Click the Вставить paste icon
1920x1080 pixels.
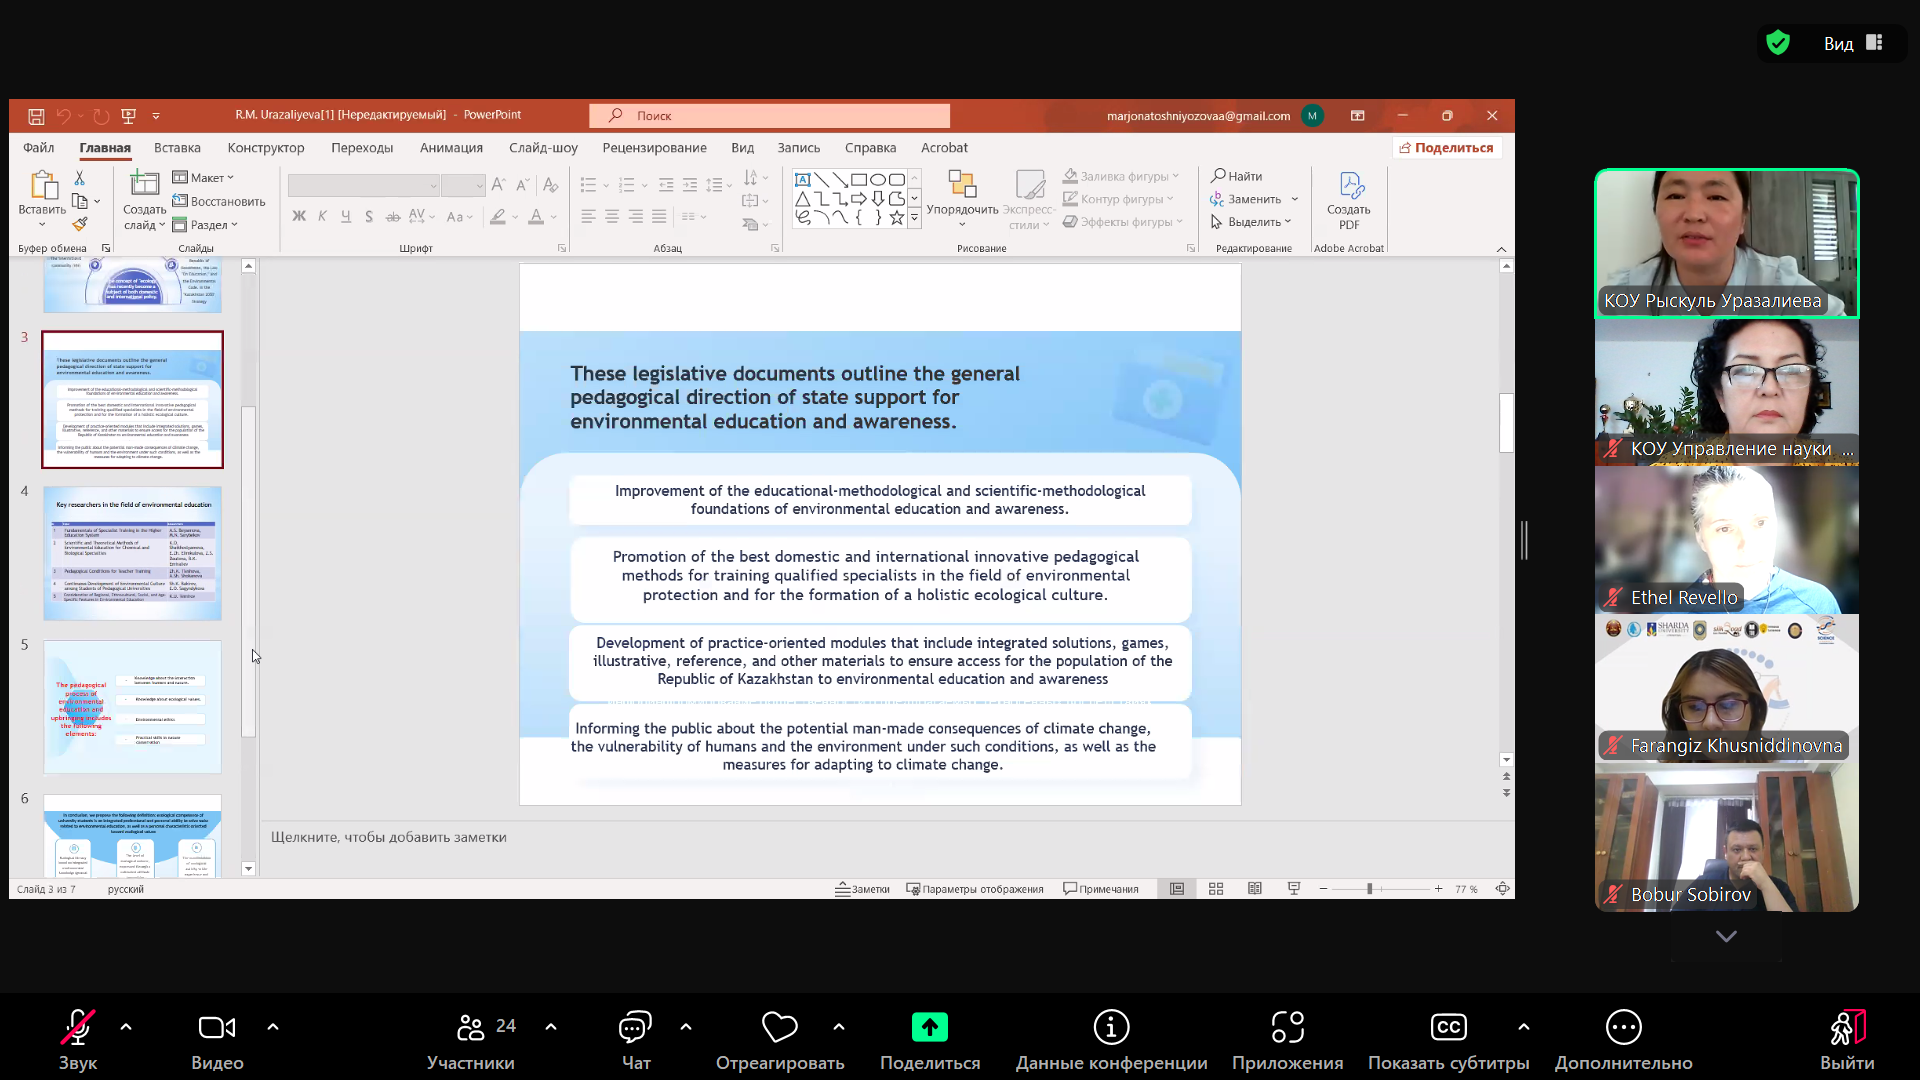coord(42,185)
